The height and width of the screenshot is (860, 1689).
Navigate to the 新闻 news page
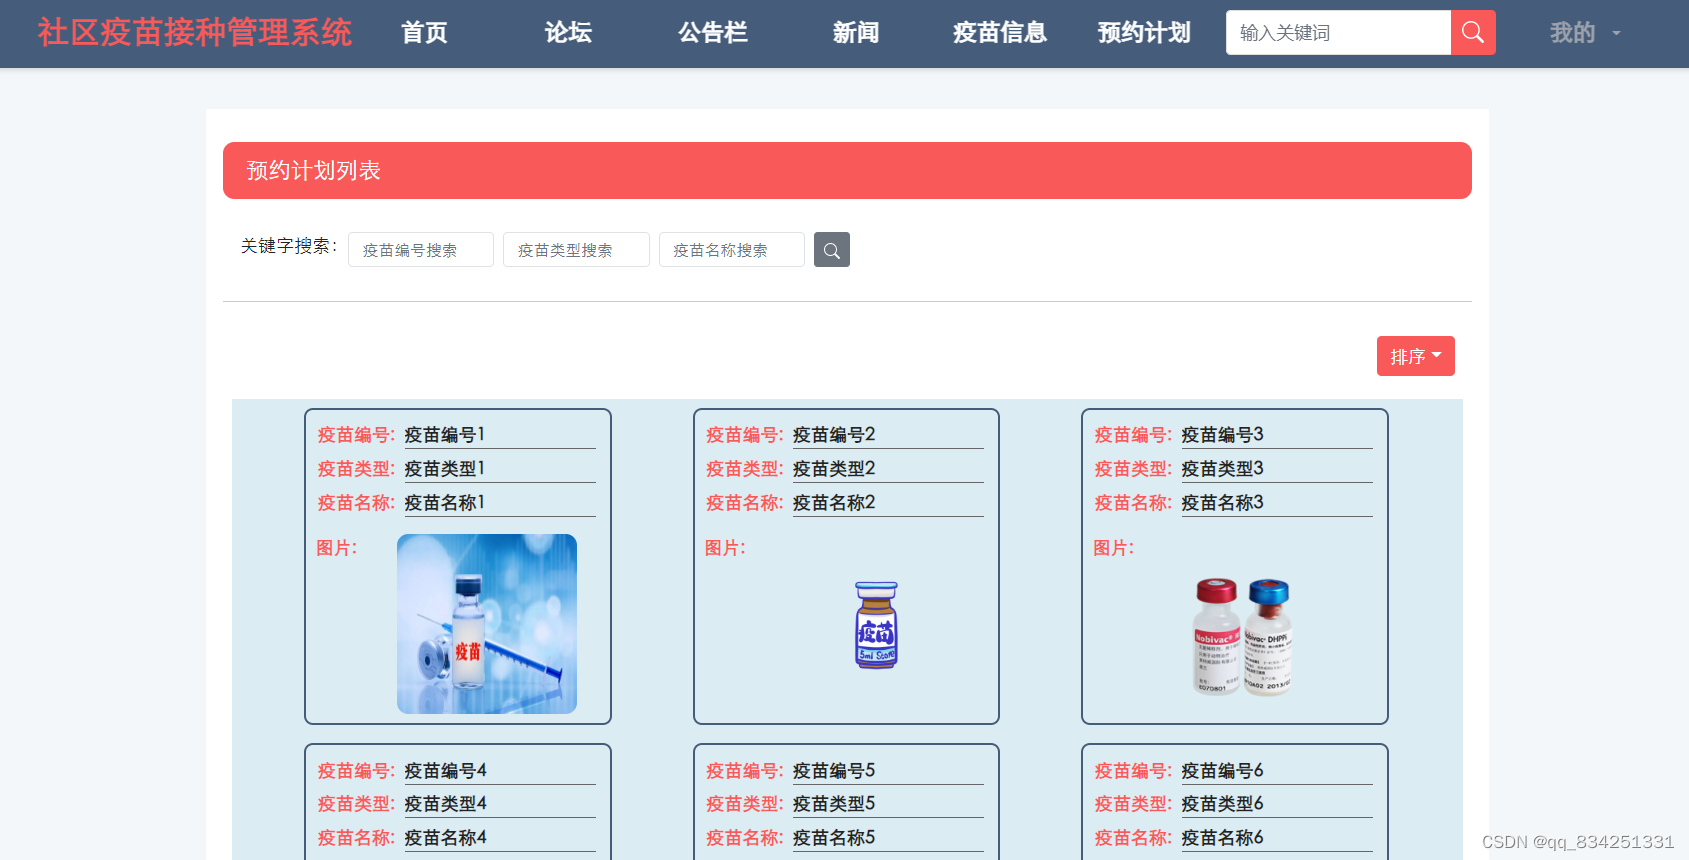click(x=856, y=33)
